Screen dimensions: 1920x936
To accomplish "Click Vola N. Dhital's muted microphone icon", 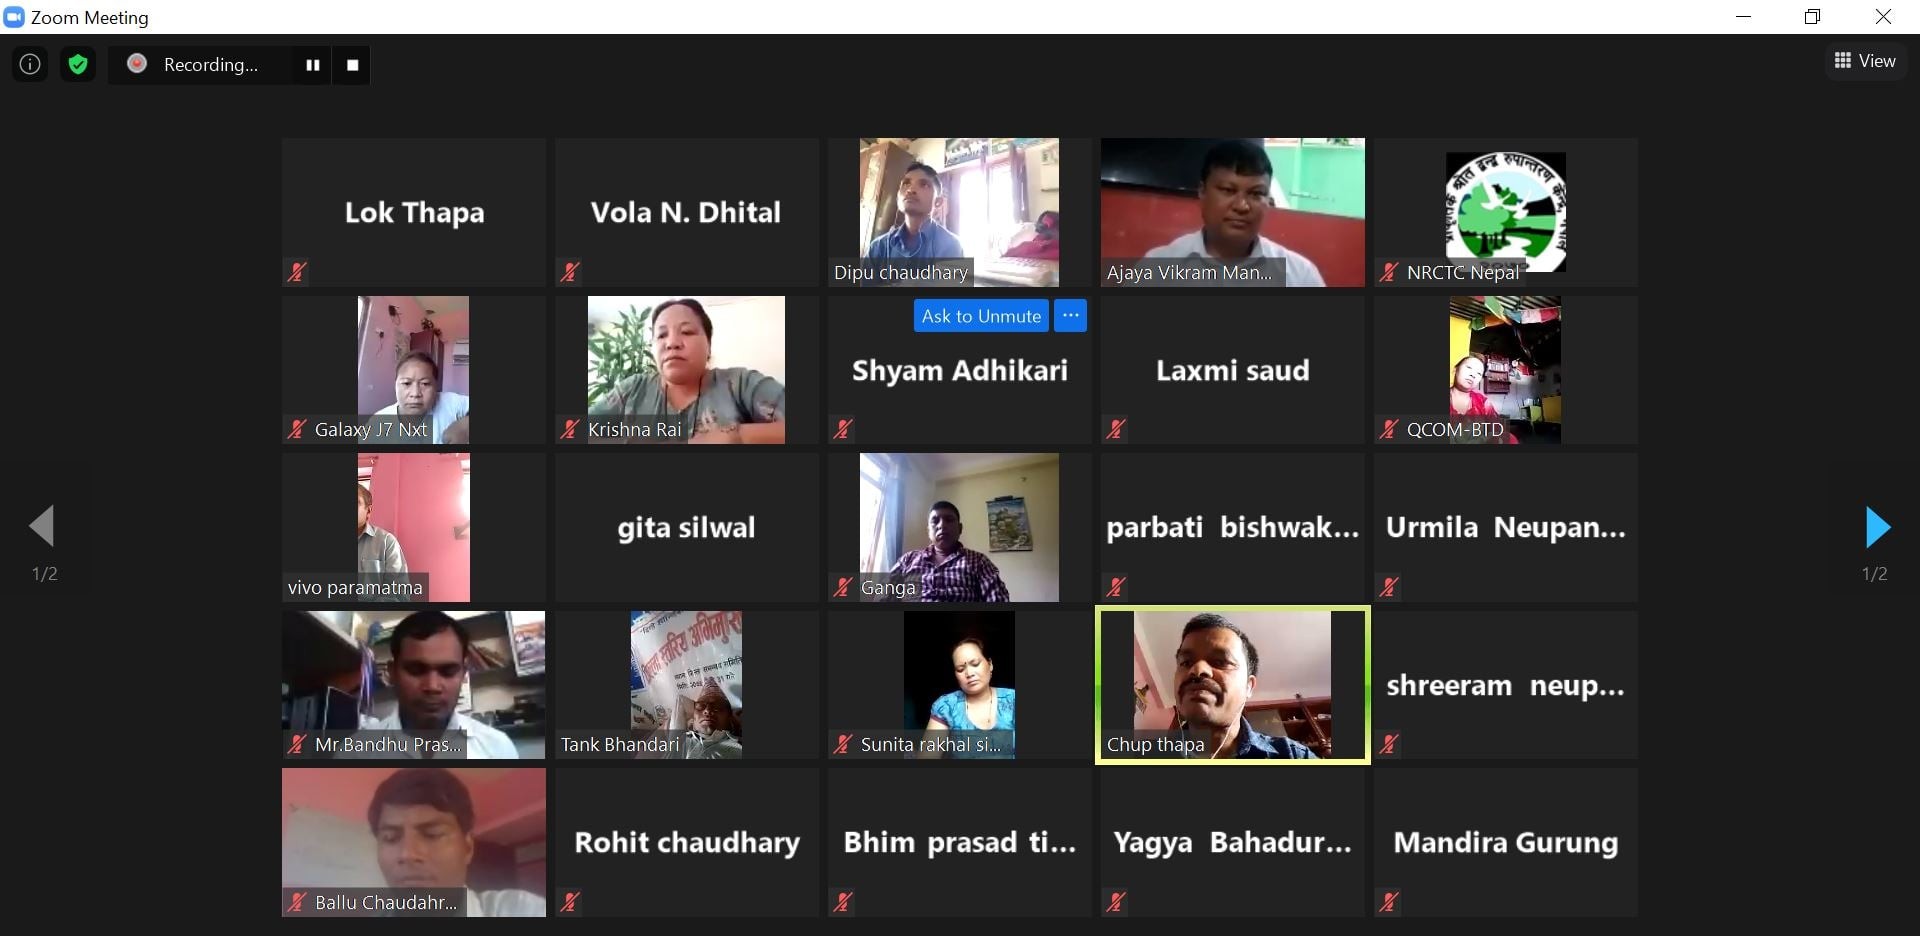I will (570, 271).
